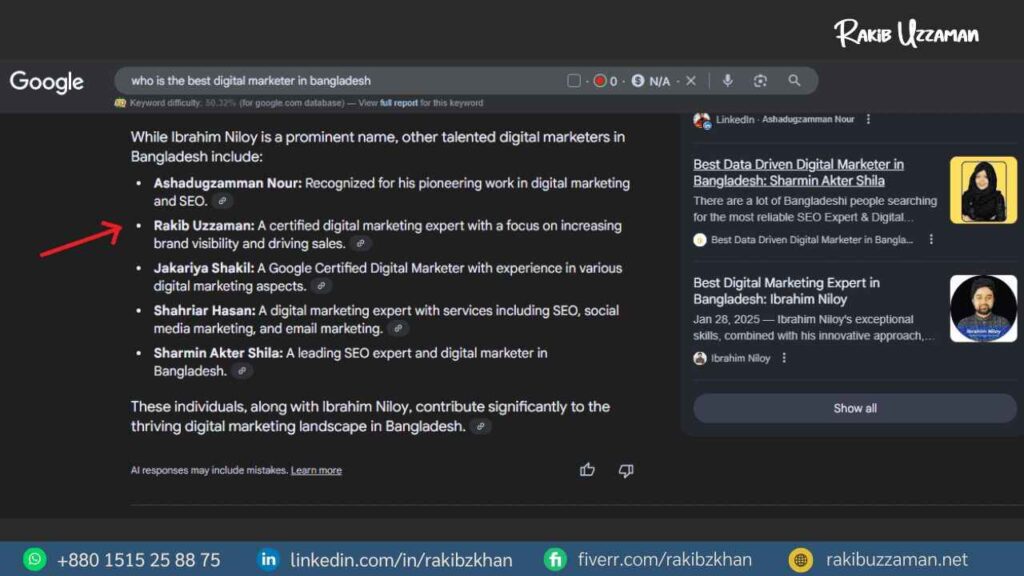Click the Google logo
Screen dimensions: 1024x576
pos(47,81)
